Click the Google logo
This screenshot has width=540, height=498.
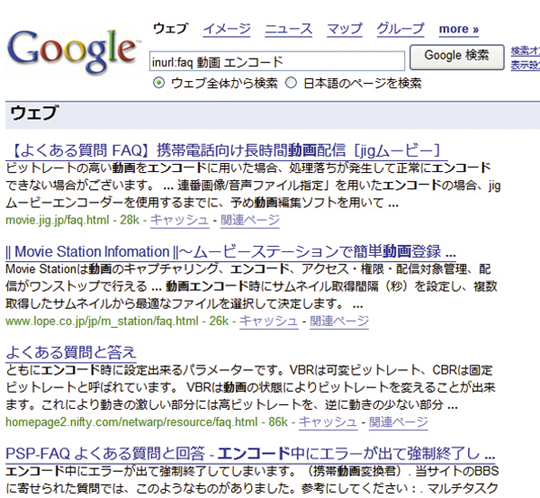click(72, 52)
